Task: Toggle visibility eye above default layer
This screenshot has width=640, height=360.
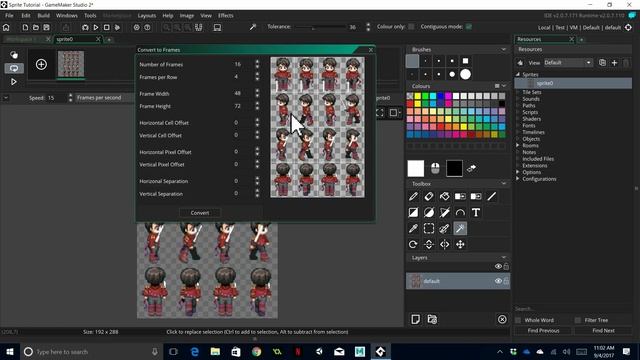Action: click(x=498, y=266)
